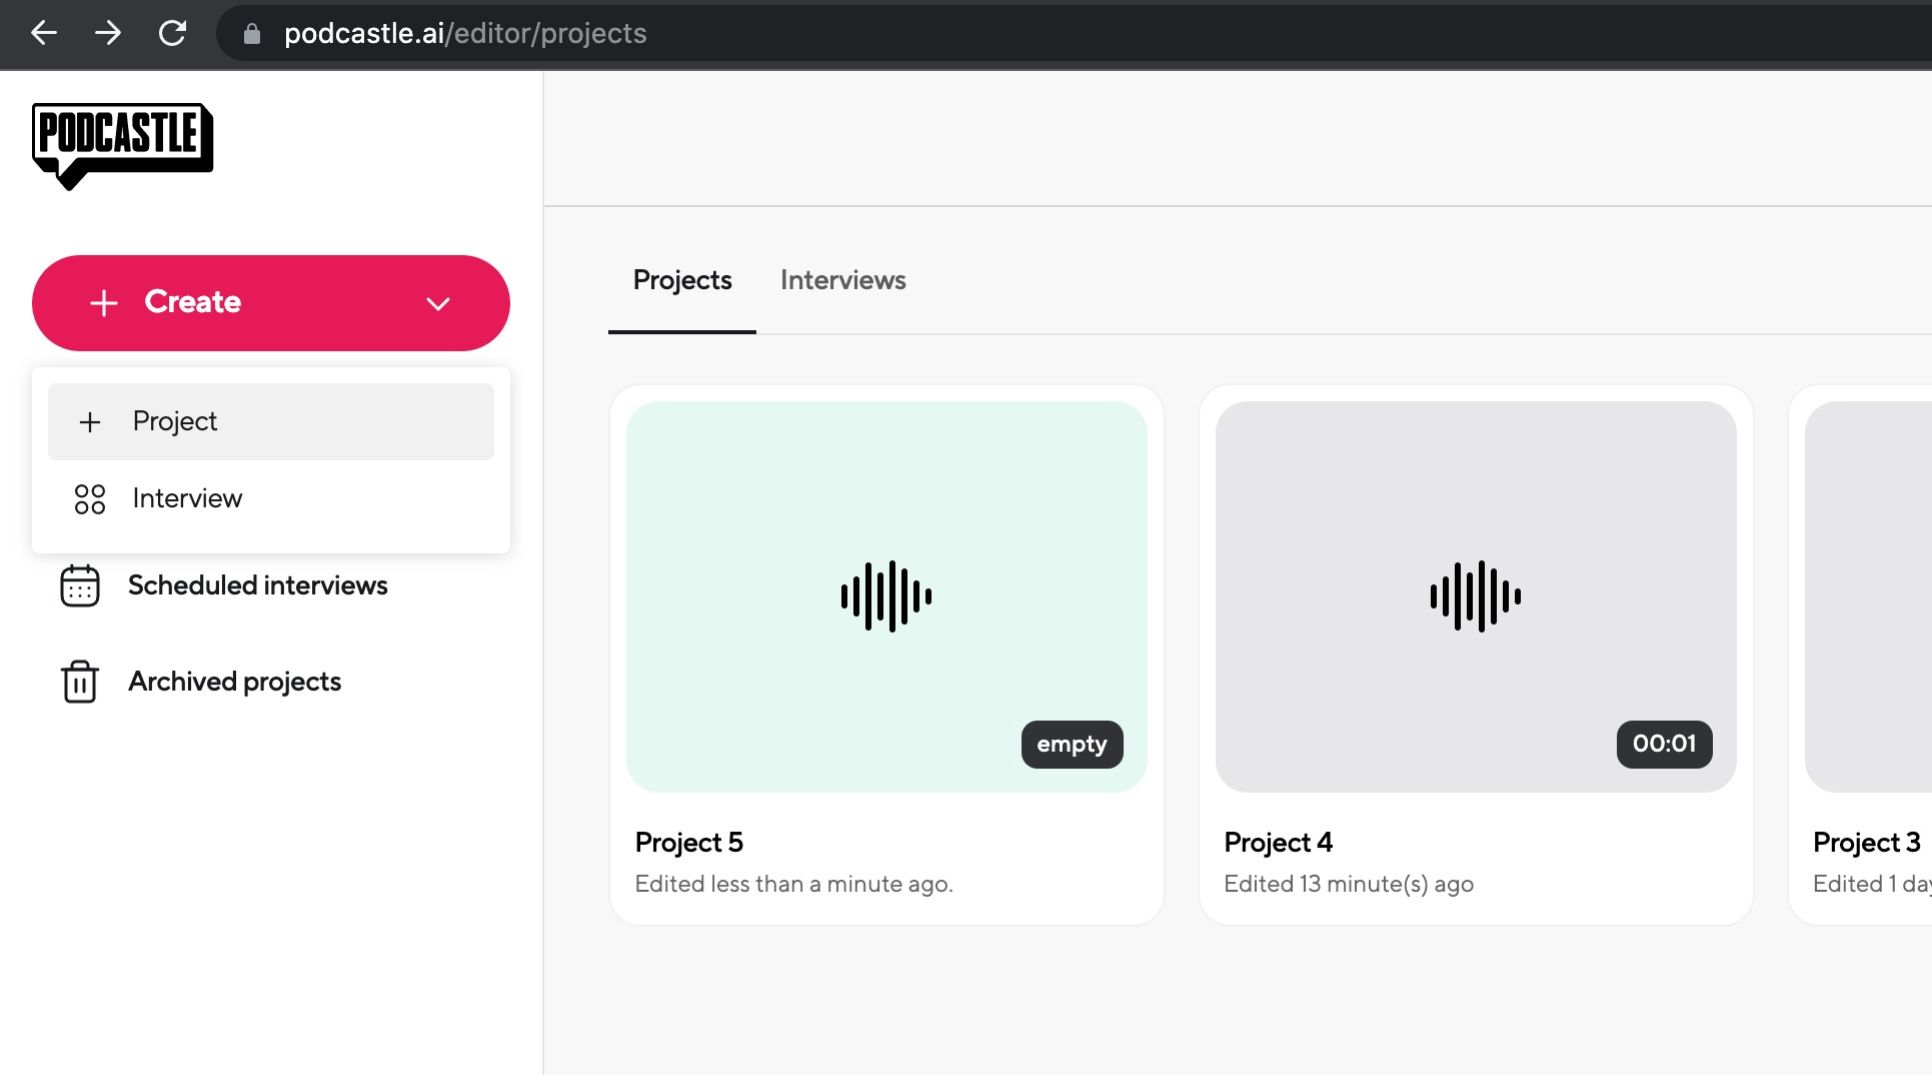Click the forward navigation arrow
Image resolution: width=1932 pixels, height=1075 pixels.
[x=108, y=34]
